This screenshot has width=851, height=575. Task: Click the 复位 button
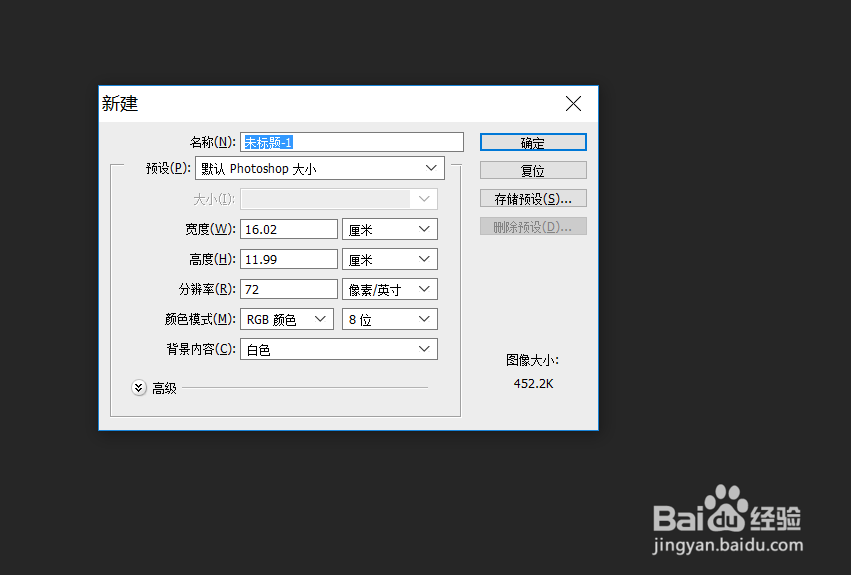[533, 170]
